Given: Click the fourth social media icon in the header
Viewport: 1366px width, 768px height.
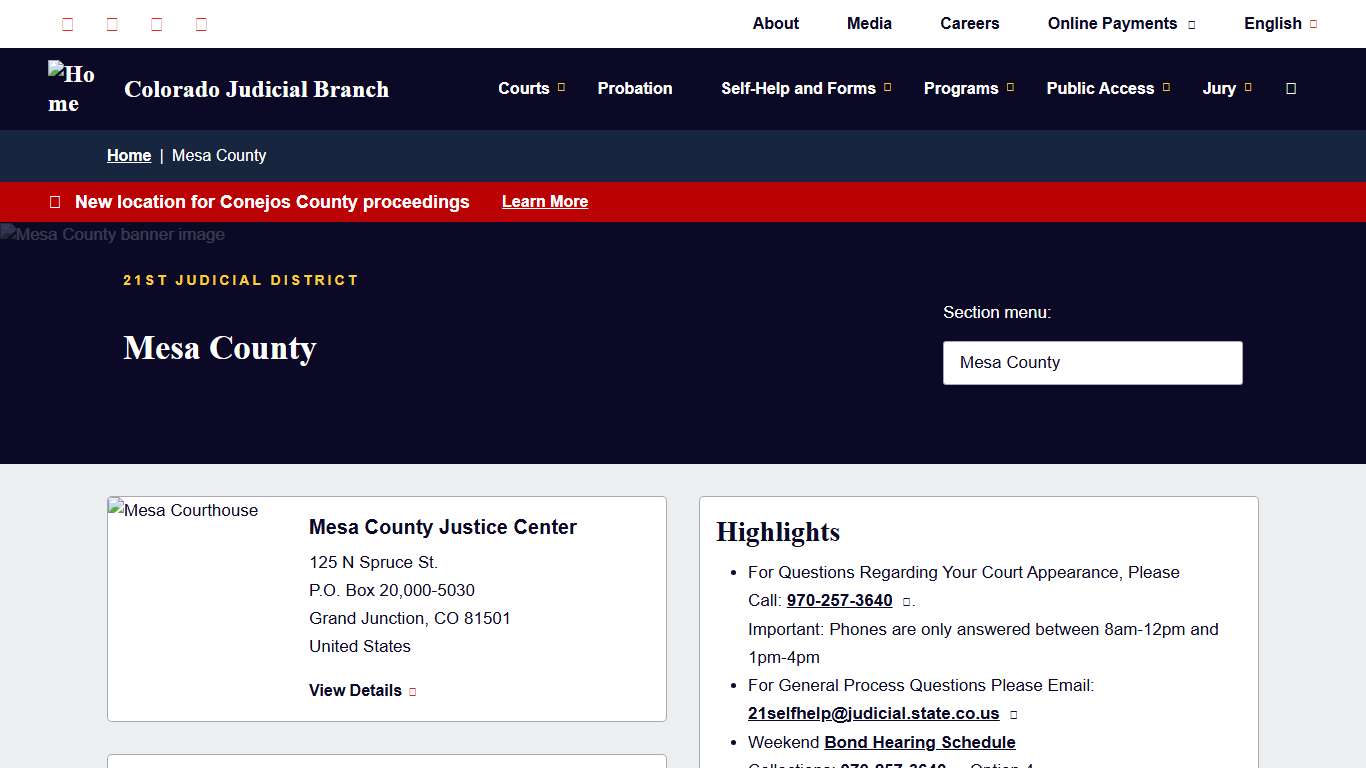Looking at the screenshot, I should point(200,23).
